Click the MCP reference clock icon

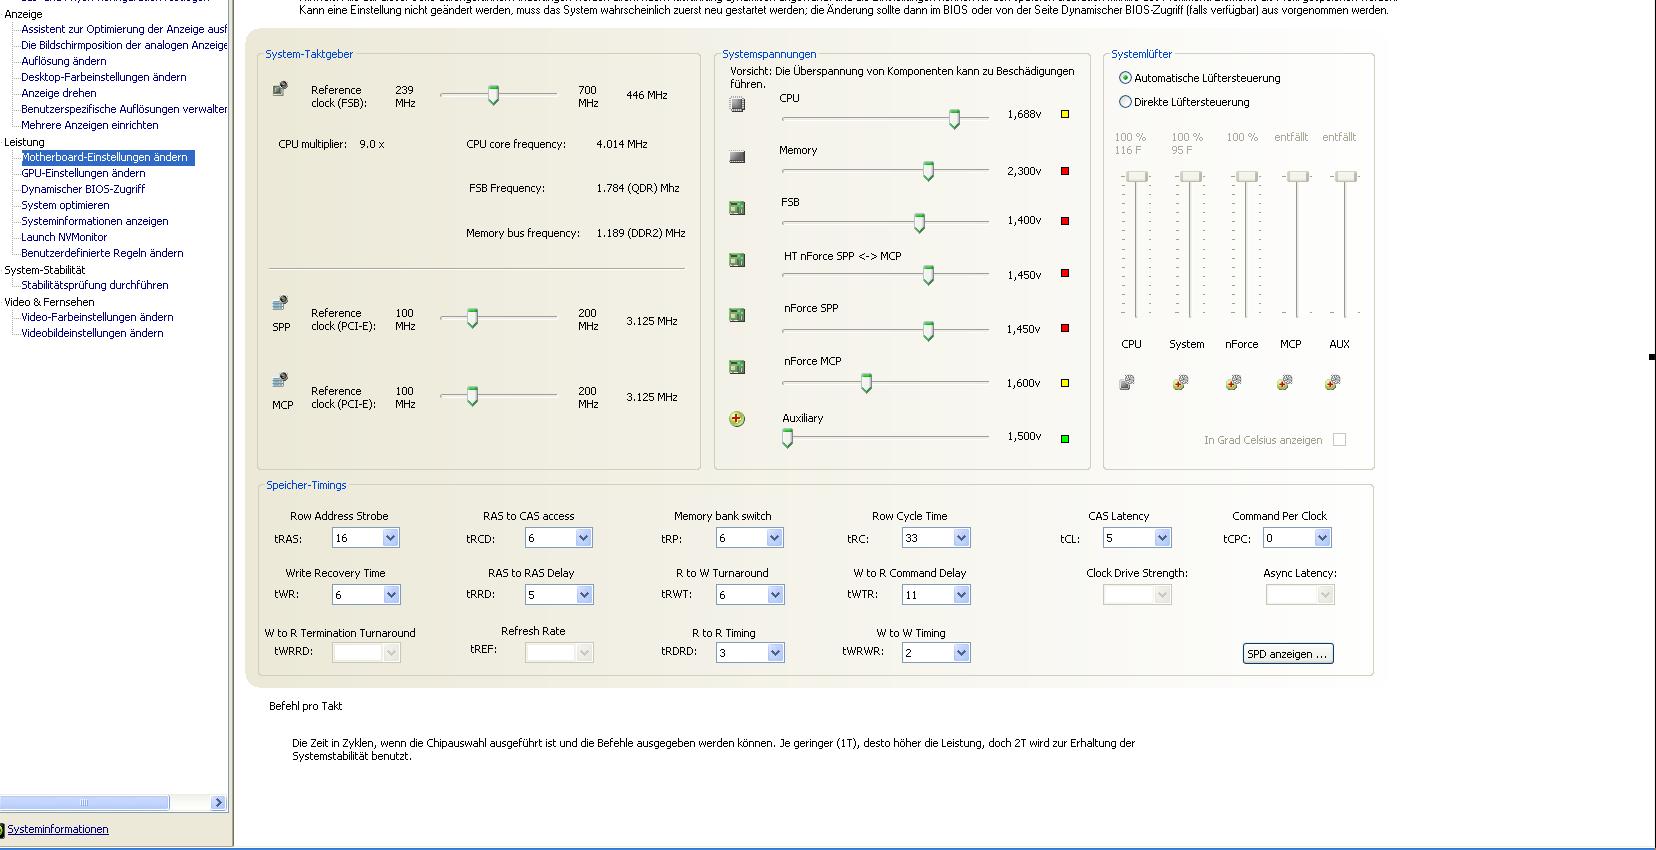(280, 380)
